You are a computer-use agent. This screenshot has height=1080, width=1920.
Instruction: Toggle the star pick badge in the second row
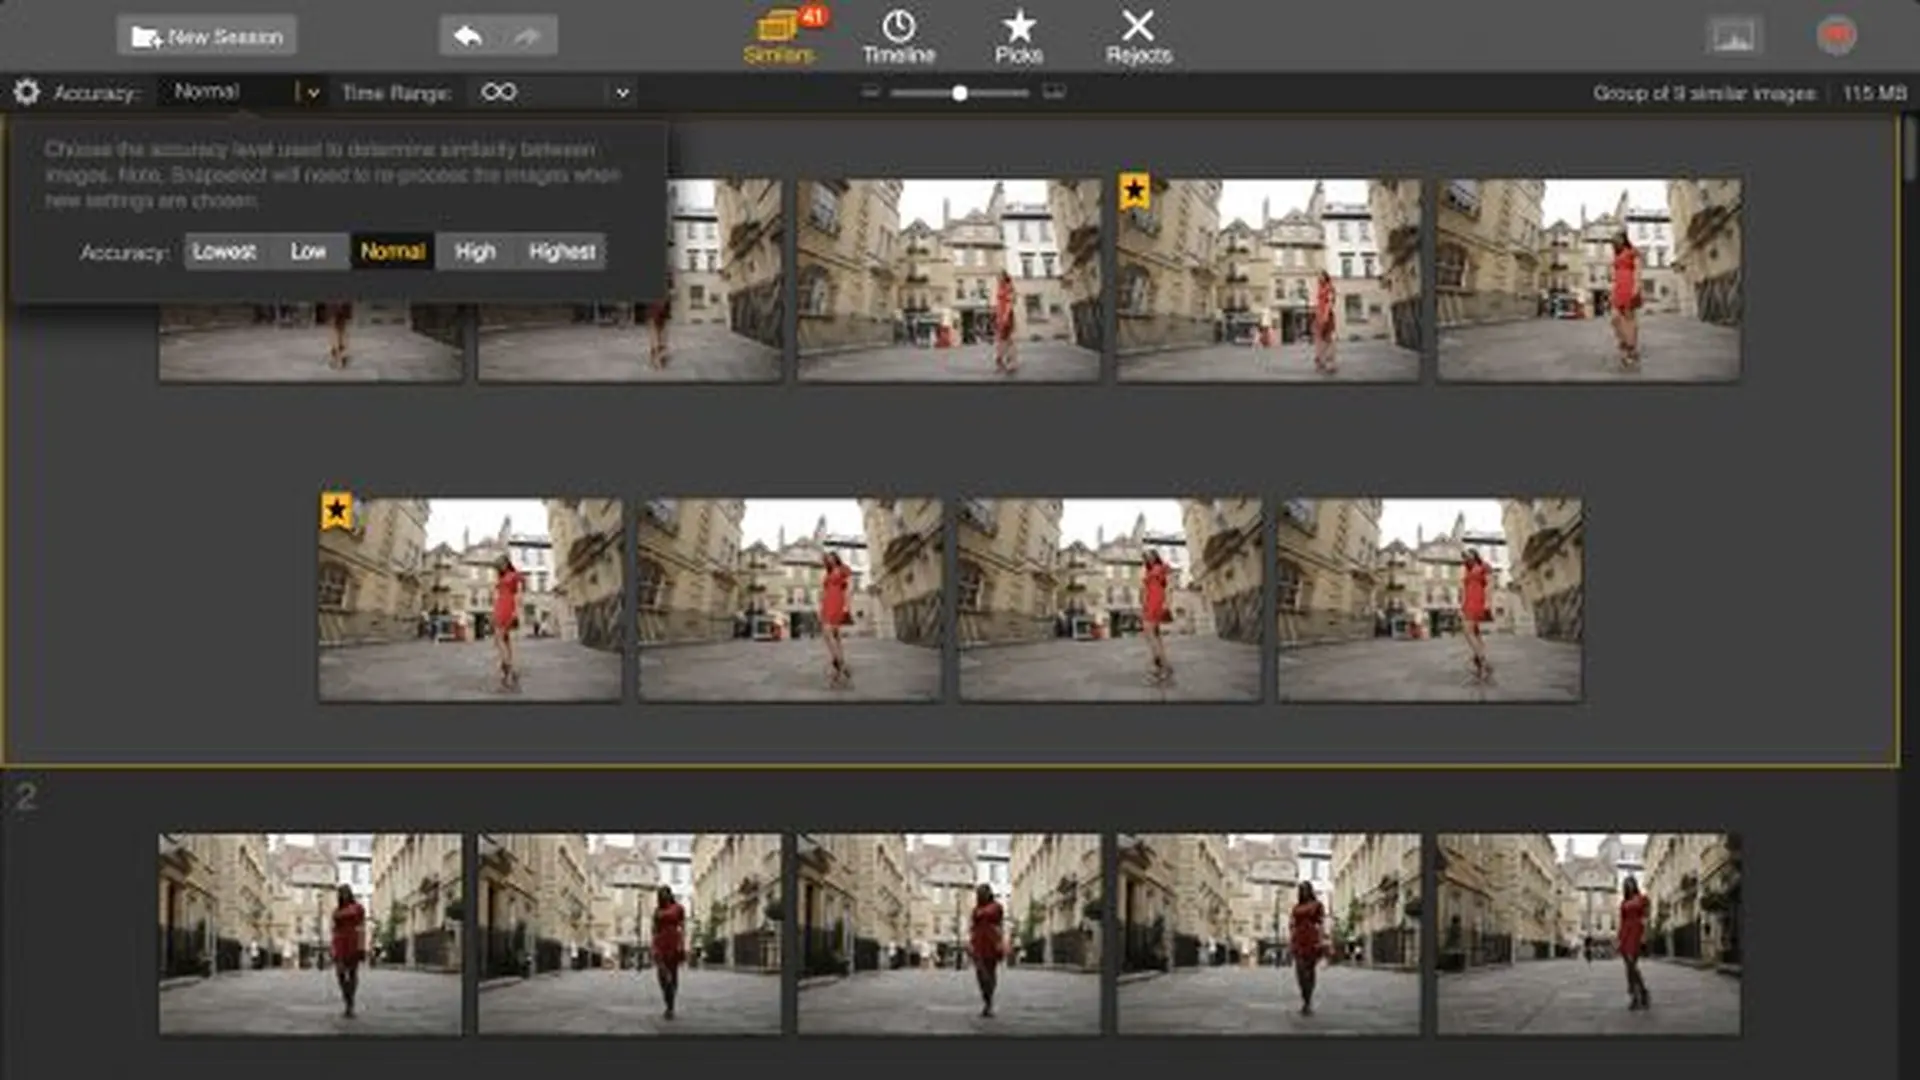(337, 511)
